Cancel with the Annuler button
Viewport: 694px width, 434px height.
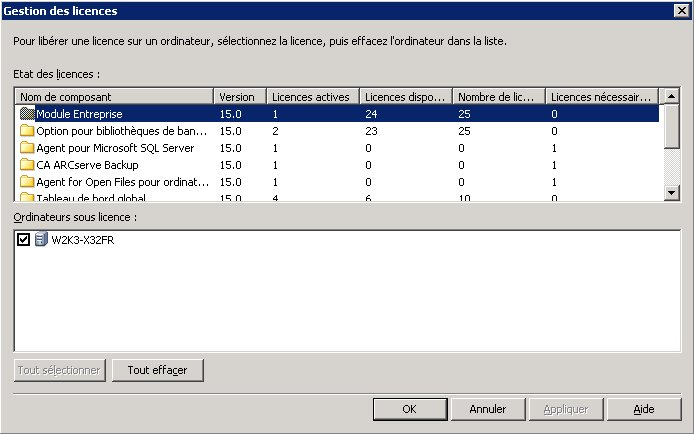point(488,409)
